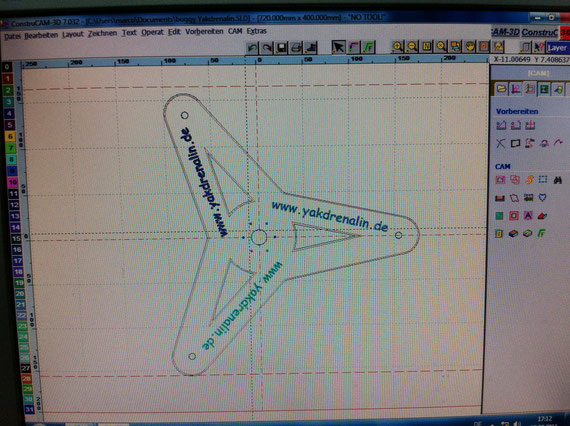Click the X Y coordinate readout
This screenshot has height=426, width=570.
tap(531, 59)
